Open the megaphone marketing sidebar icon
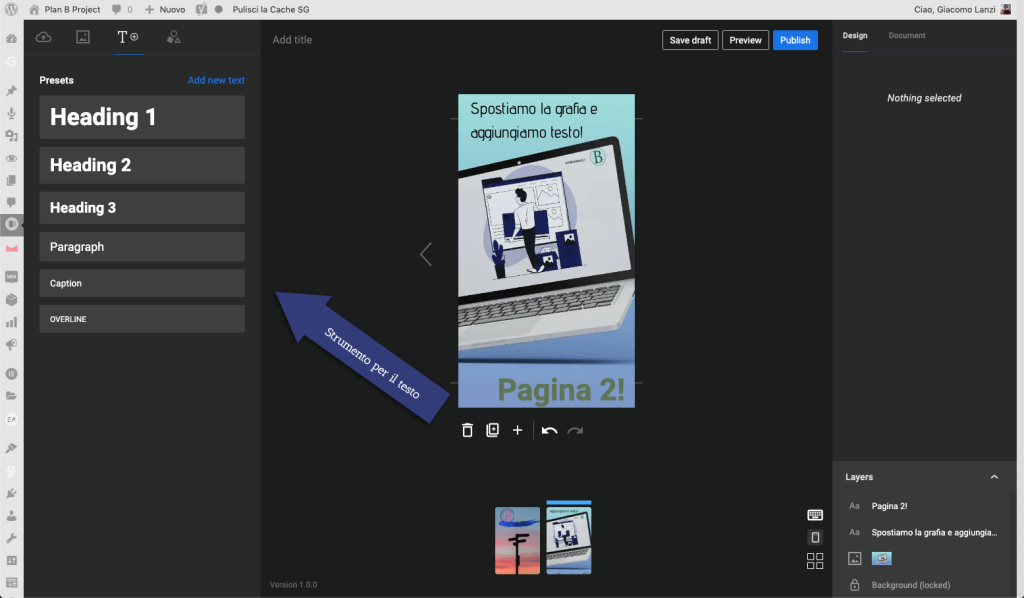 (11, 345)
